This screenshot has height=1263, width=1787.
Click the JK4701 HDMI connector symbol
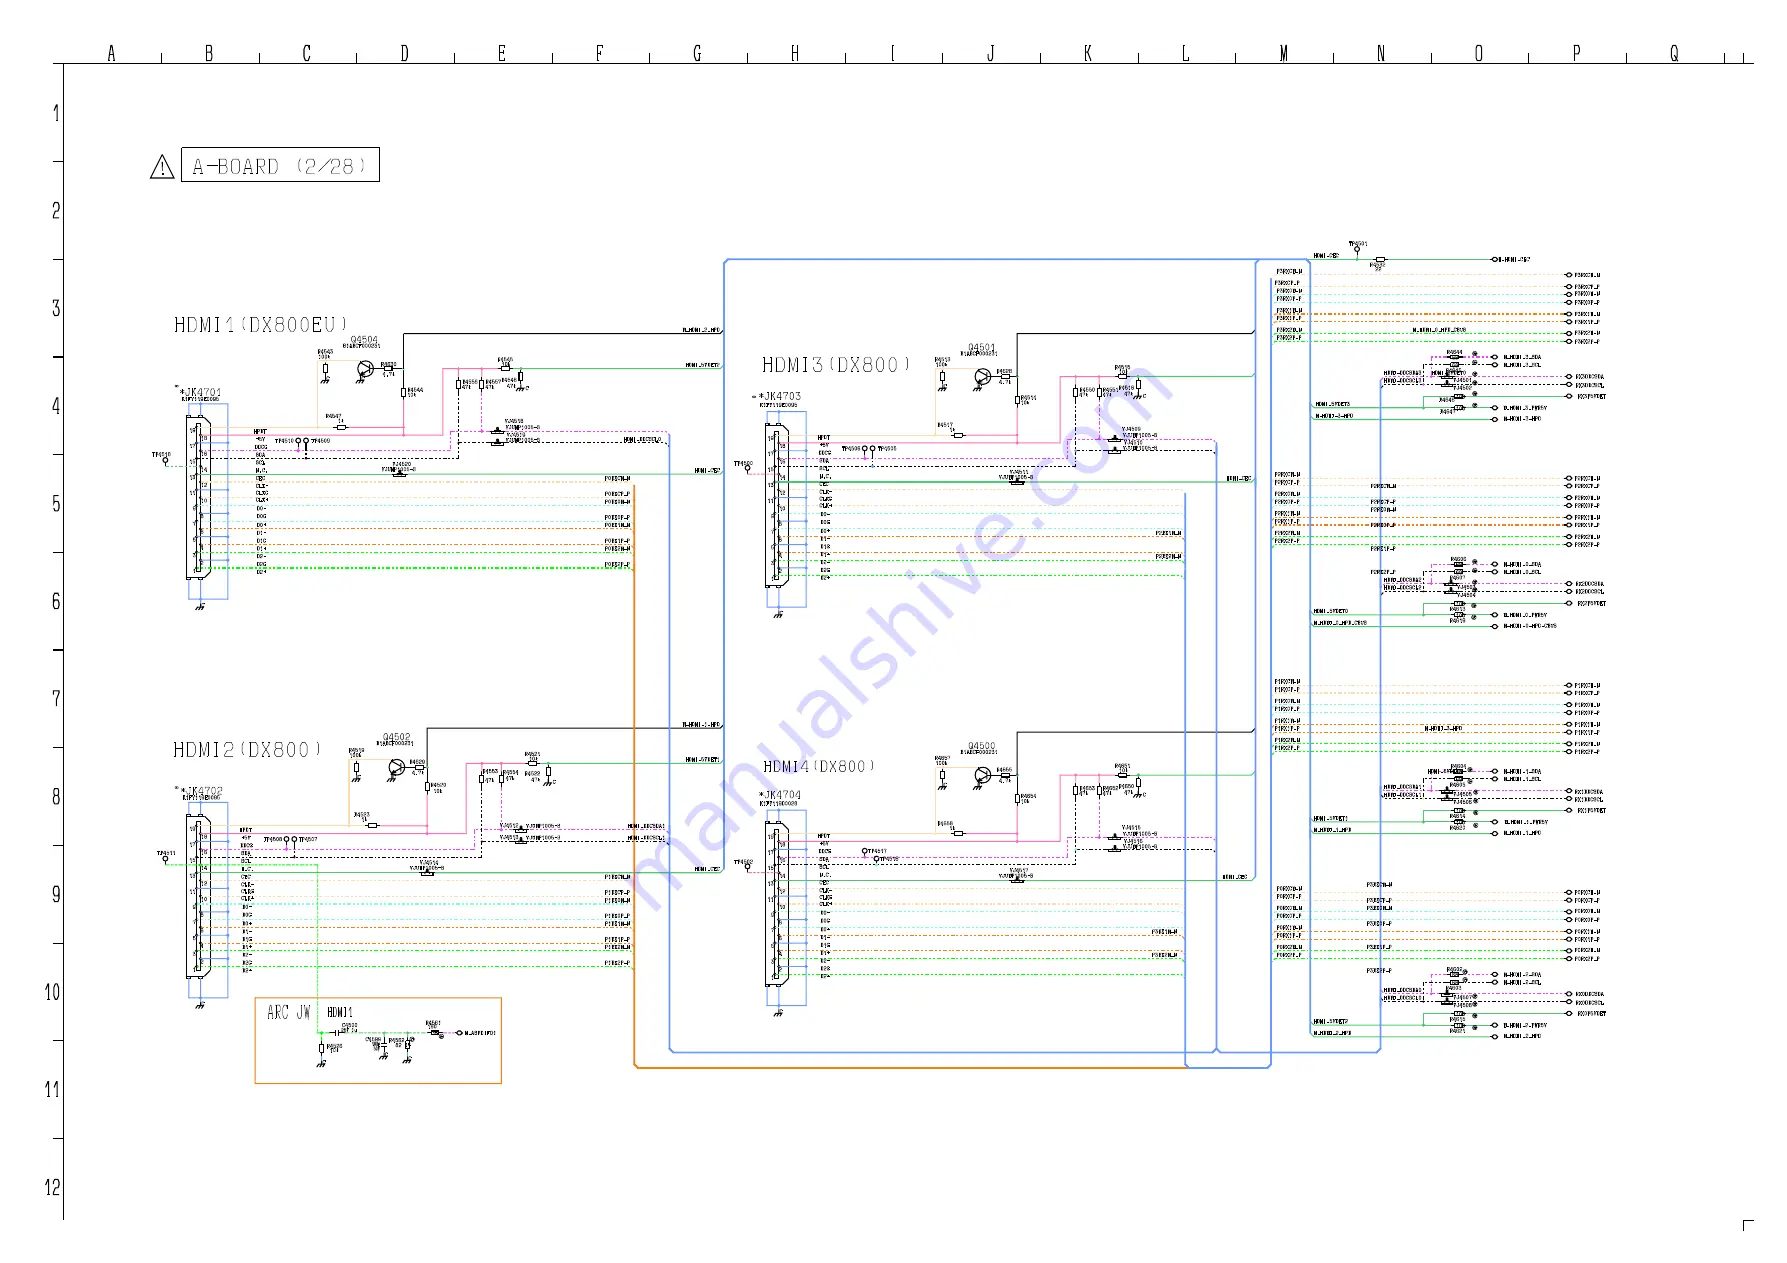tap(198, 498)
